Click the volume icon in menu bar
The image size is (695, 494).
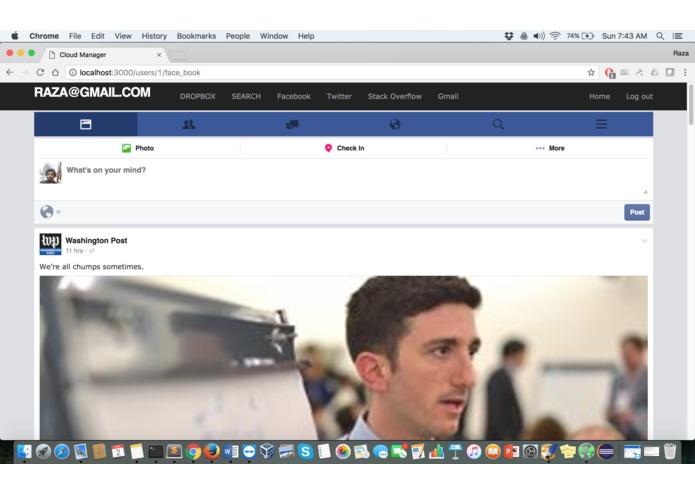[x=539, y=36]
